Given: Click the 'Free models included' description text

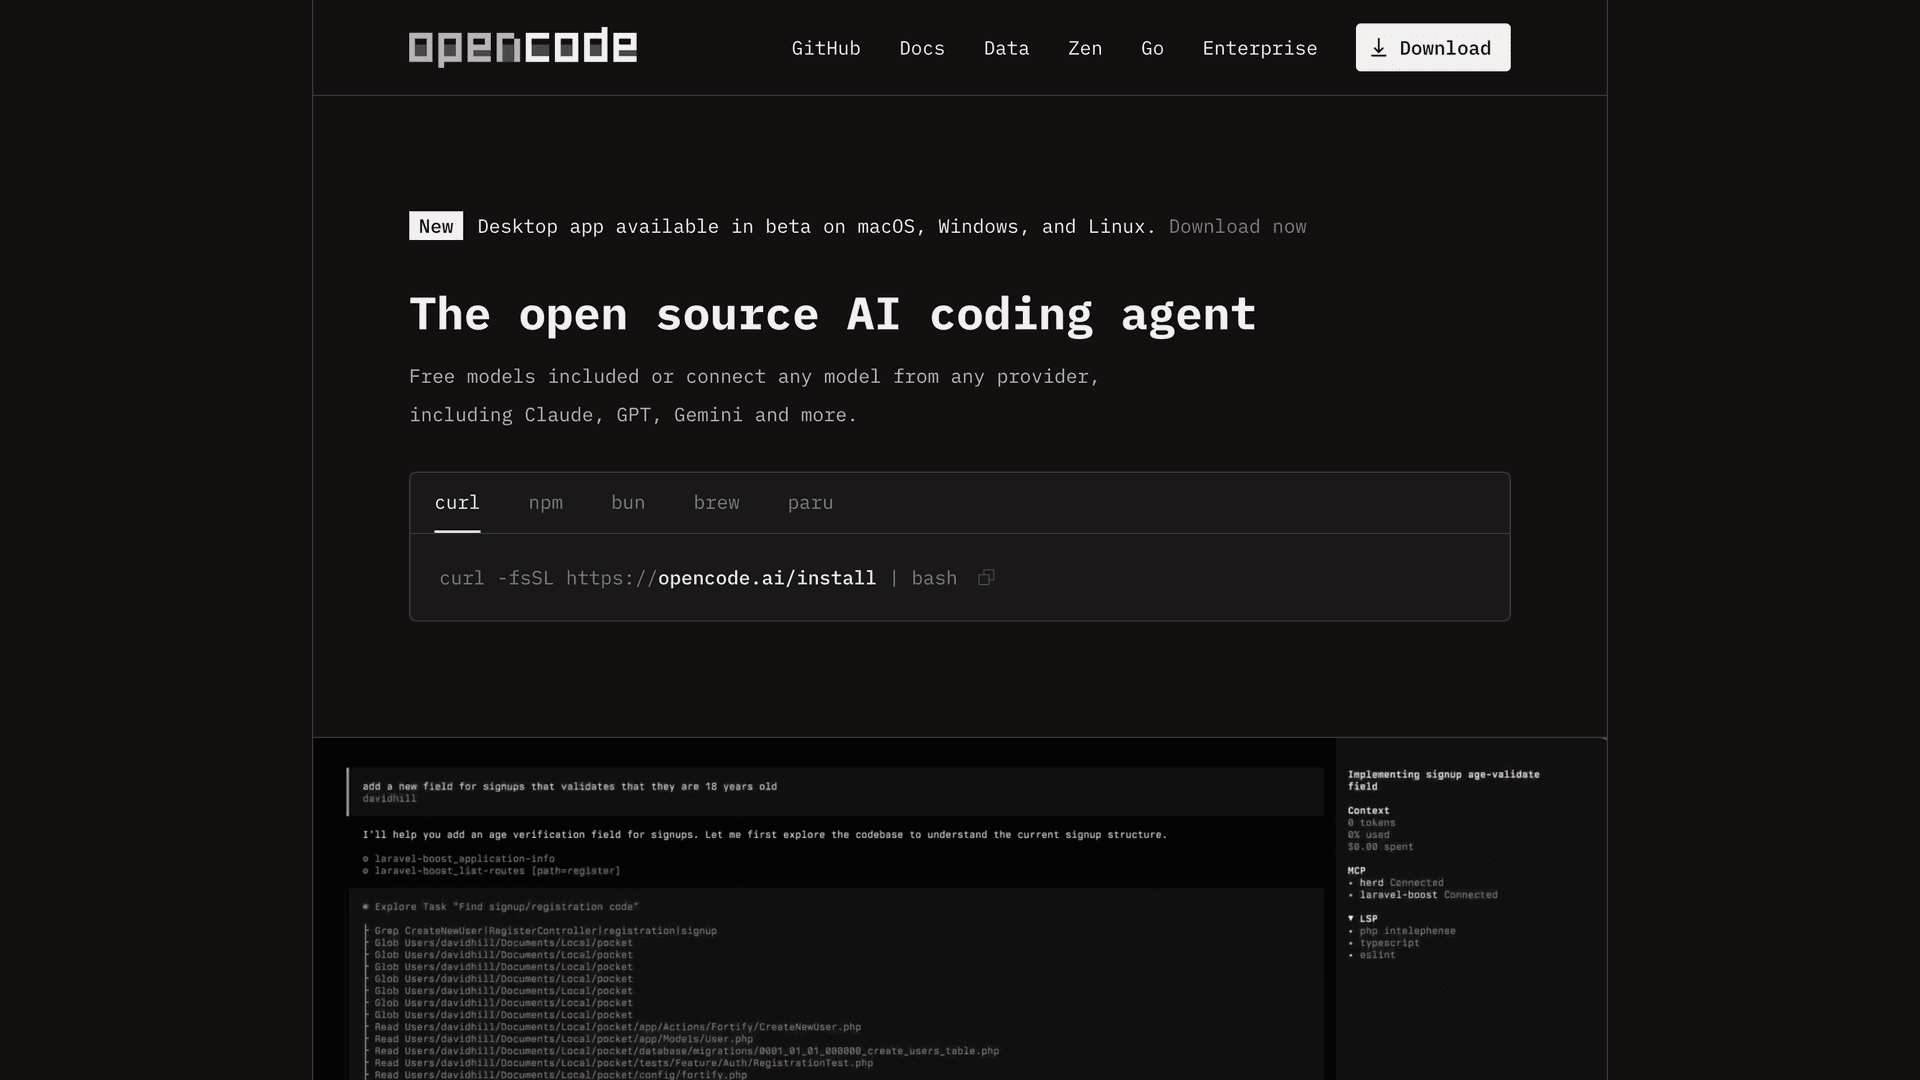Looking at the screenshot, I should coord(754,396).
